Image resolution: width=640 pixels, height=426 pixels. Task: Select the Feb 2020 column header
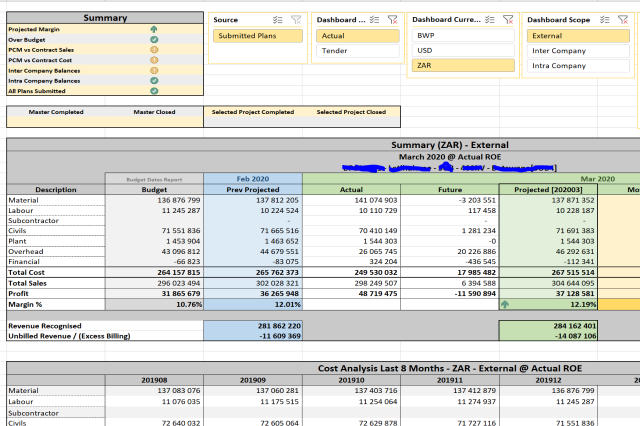(x=252, y=178)
